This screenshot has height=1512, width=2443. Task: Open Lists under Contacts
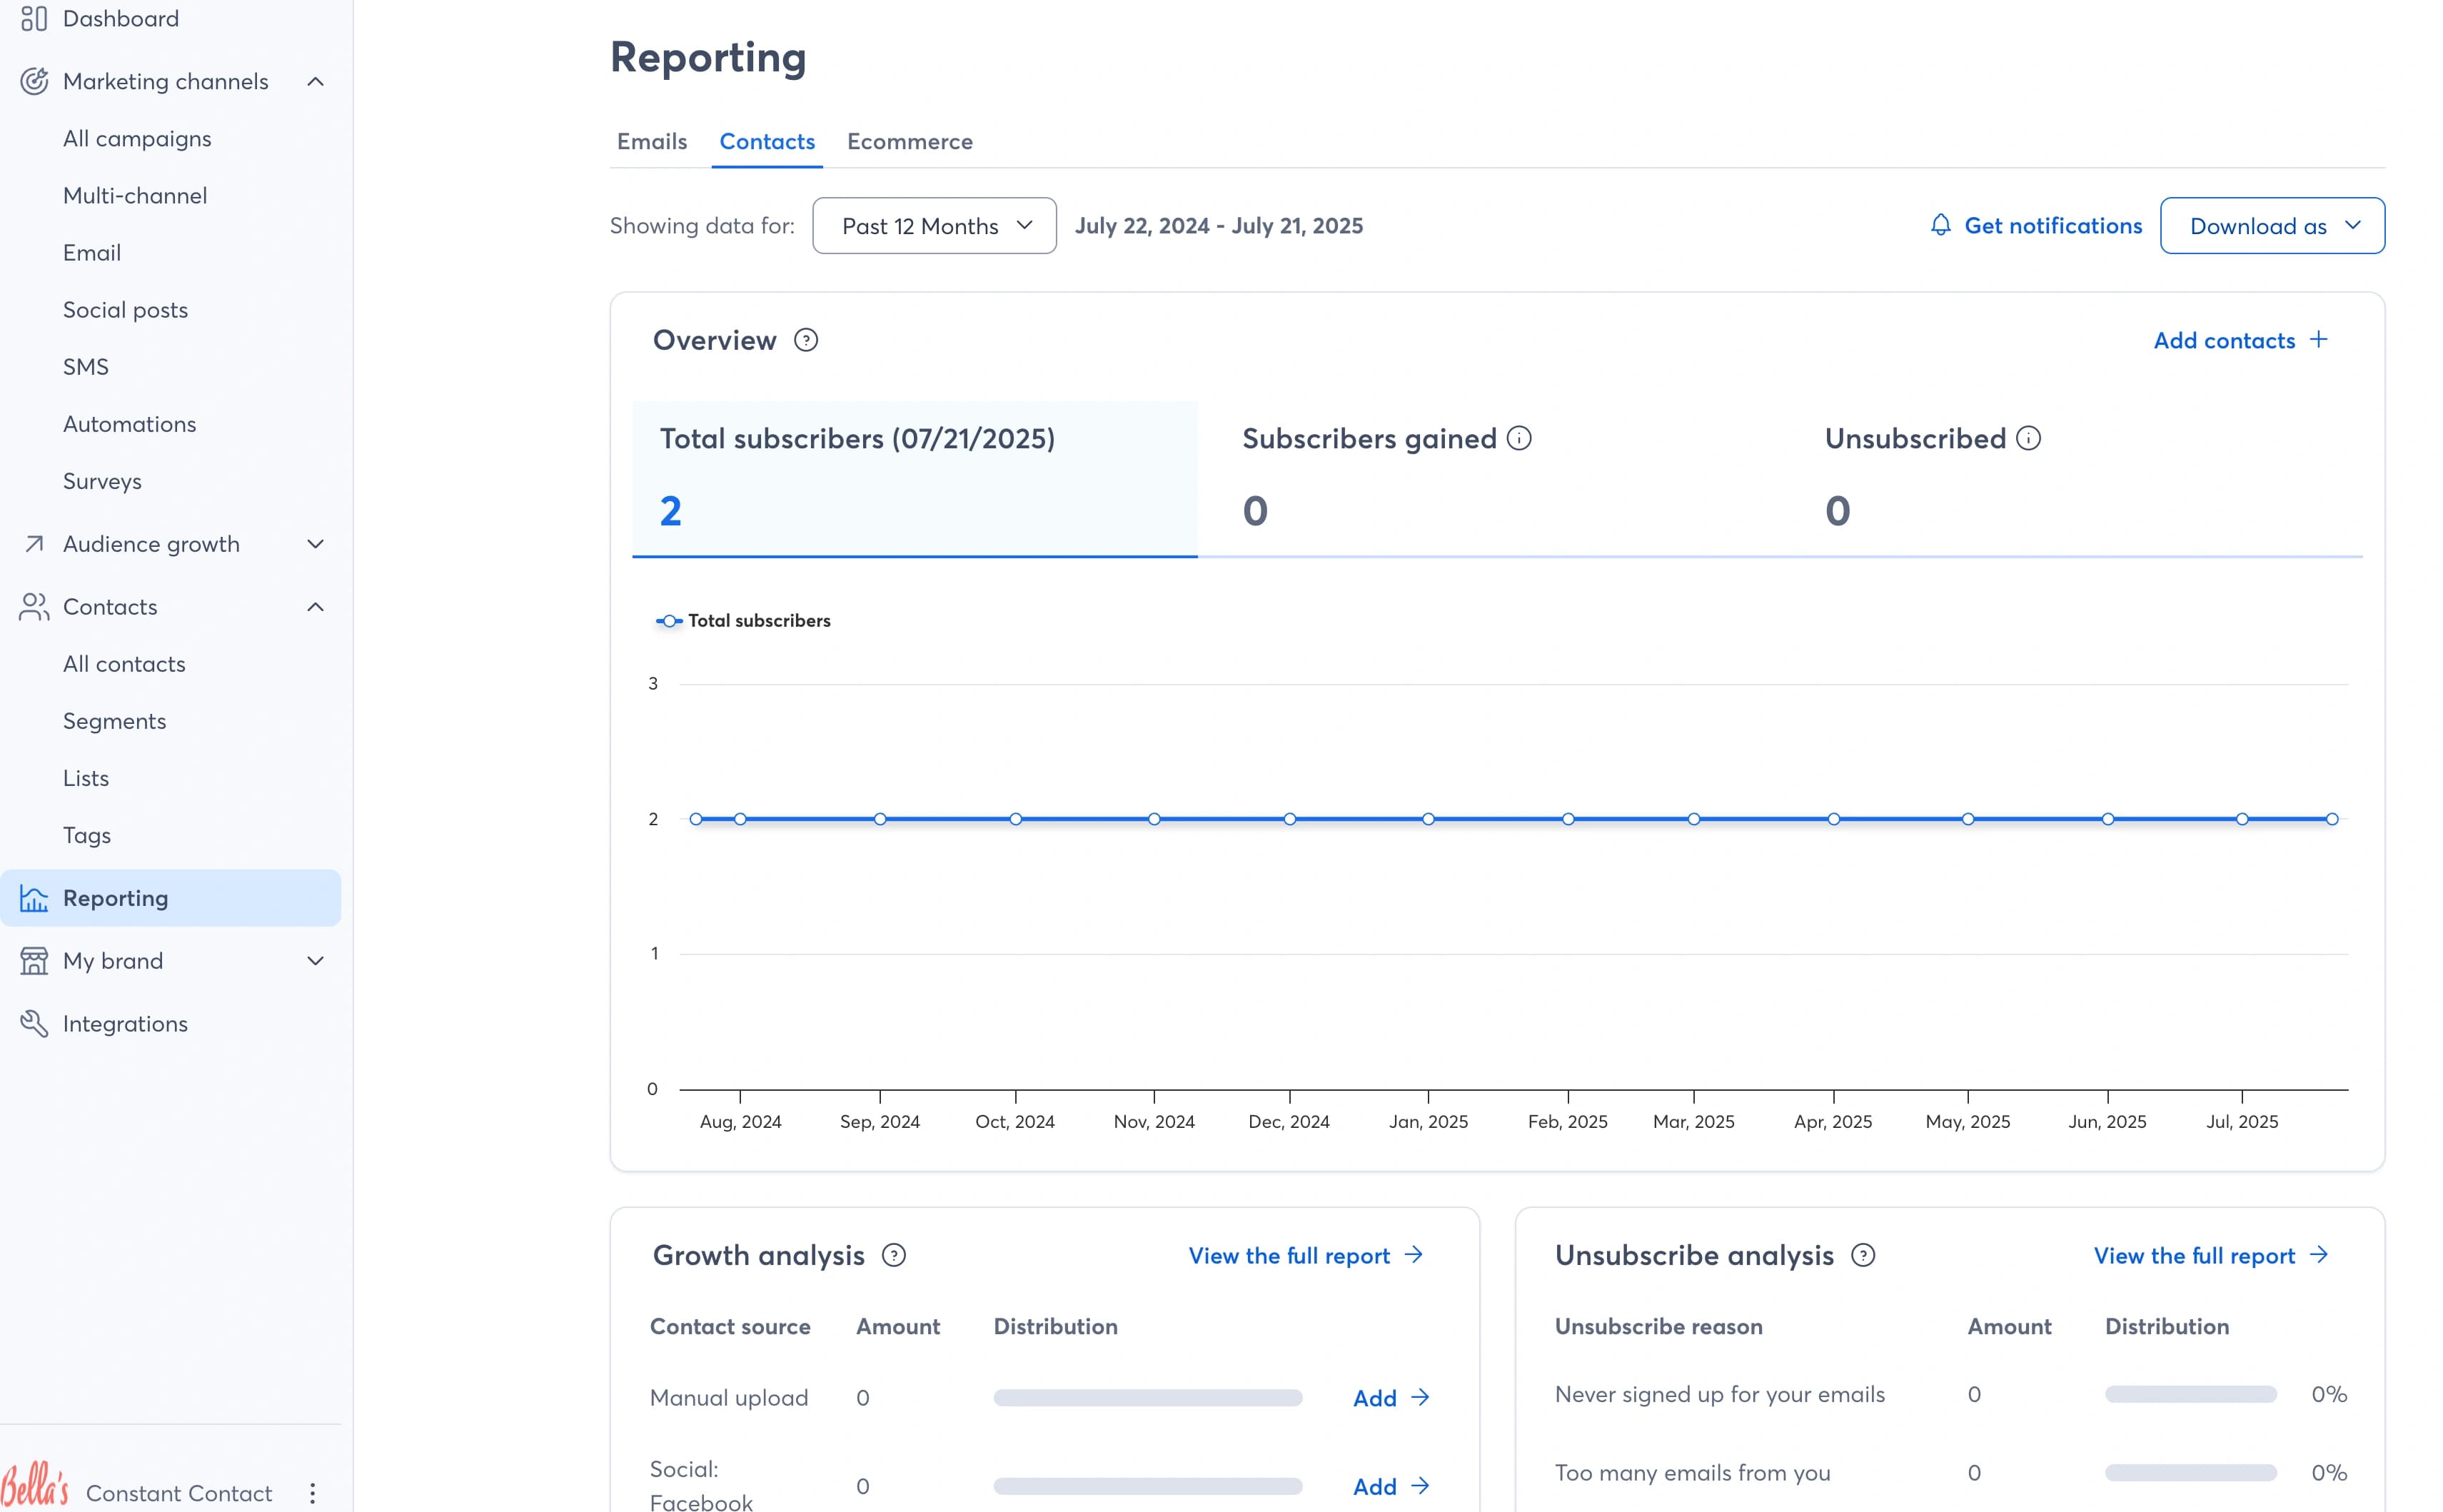pyautogui.click(x=86, y=778)
